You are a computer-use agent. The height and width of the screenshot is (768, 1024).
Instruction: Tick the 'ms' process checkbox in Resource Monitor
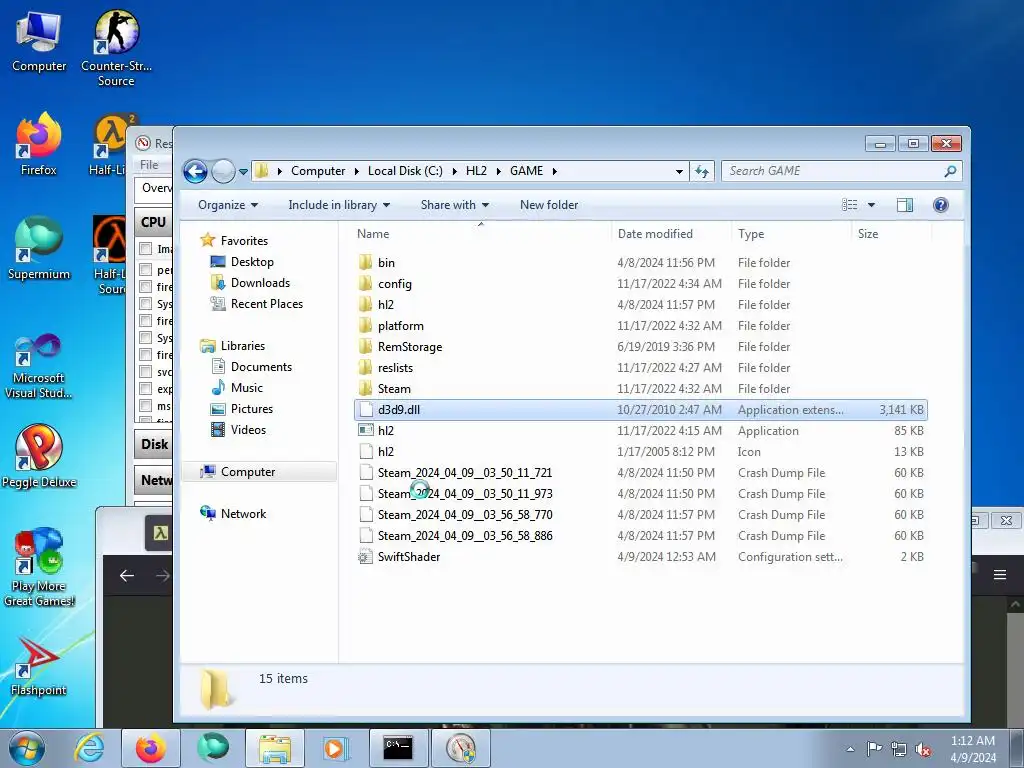tap(146, 406)
